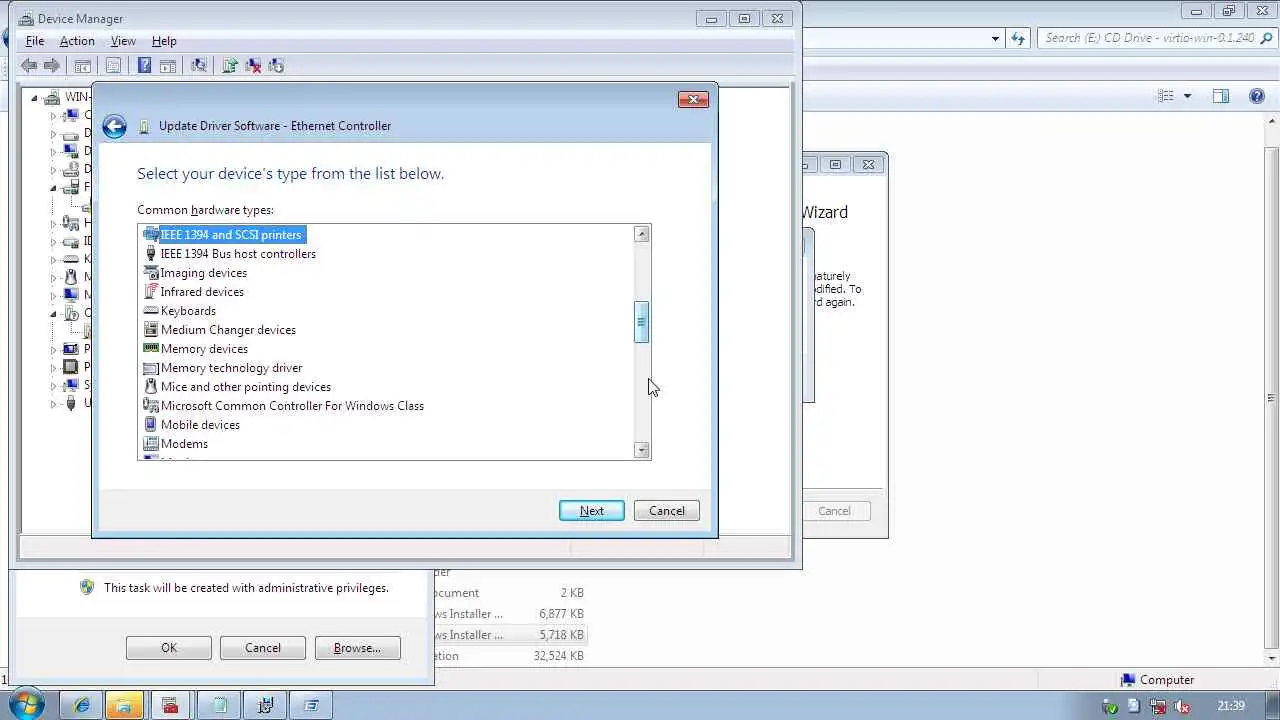1280x720 pixels.
Task: Click the Update Driver Software toolbar icon
Action: point(230,66)
